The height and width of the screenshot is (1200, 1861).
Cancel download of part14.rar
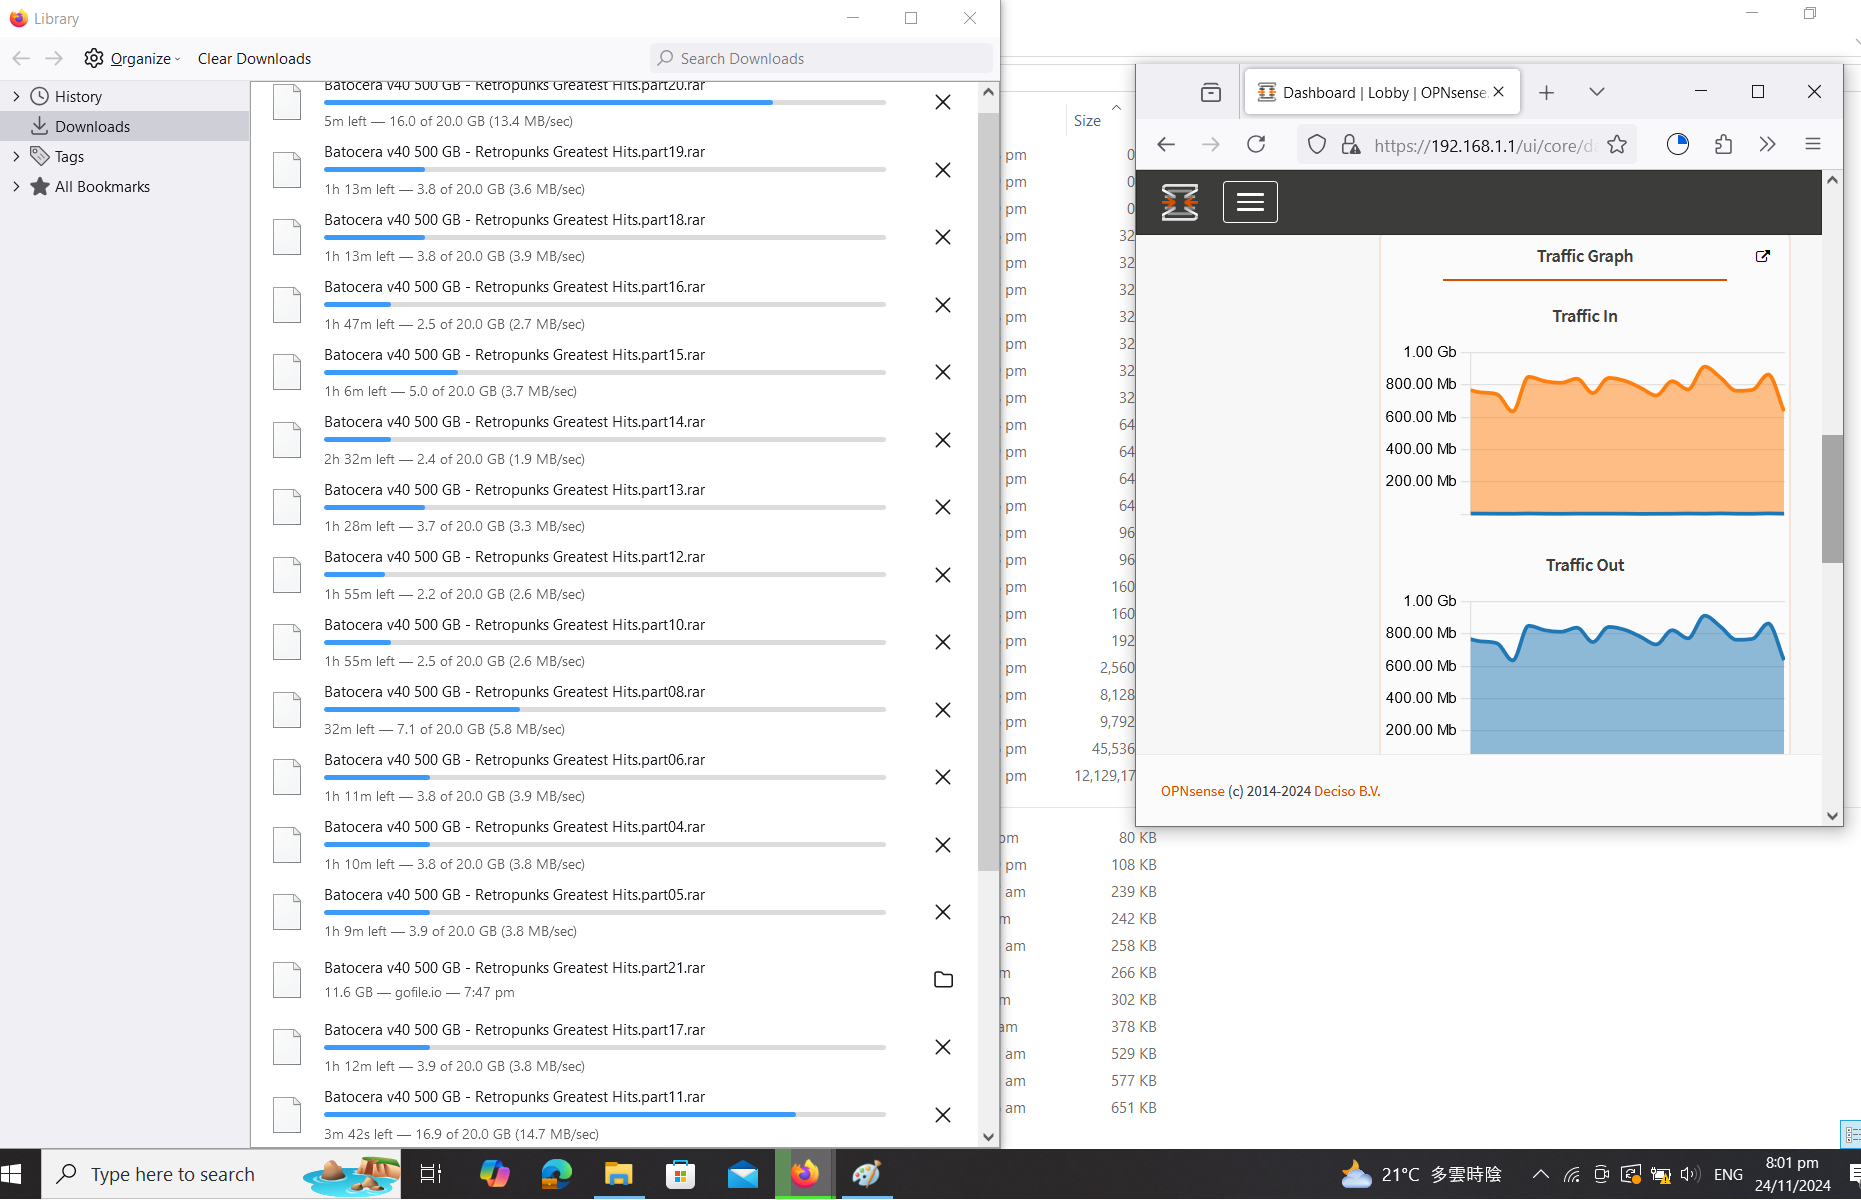pos(942,440)
